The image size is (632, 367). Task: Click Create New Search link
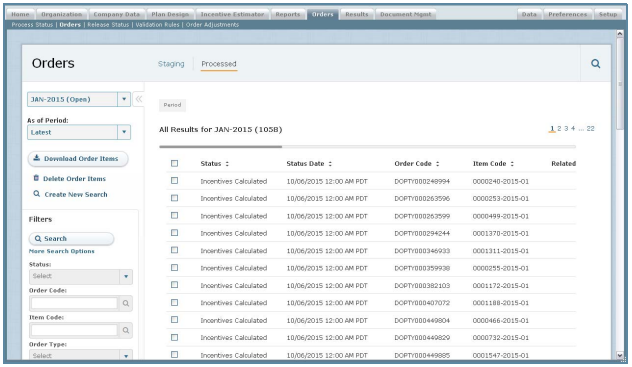pos(71,194)
